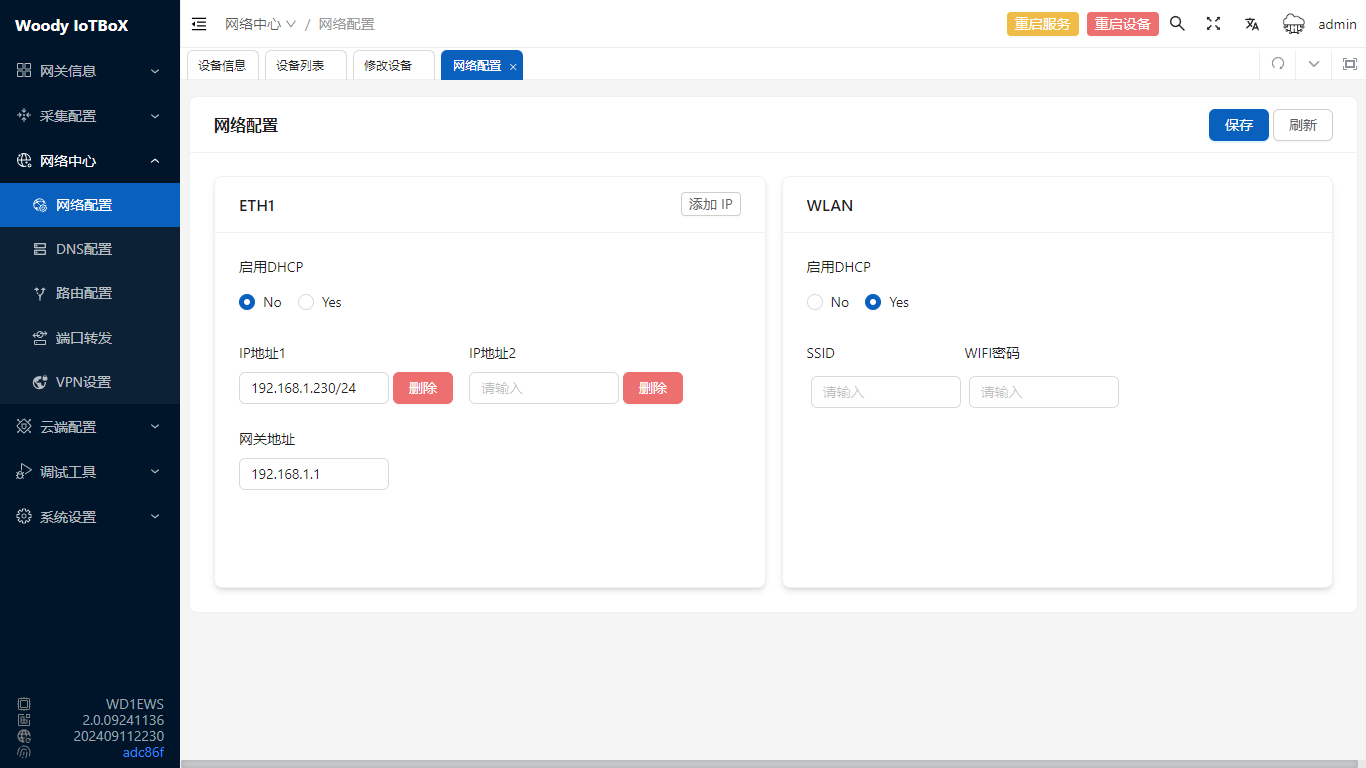
Task: Click the horizontal scrollbar at bottom
Action: pyautogui.click(x=770, y=763)
